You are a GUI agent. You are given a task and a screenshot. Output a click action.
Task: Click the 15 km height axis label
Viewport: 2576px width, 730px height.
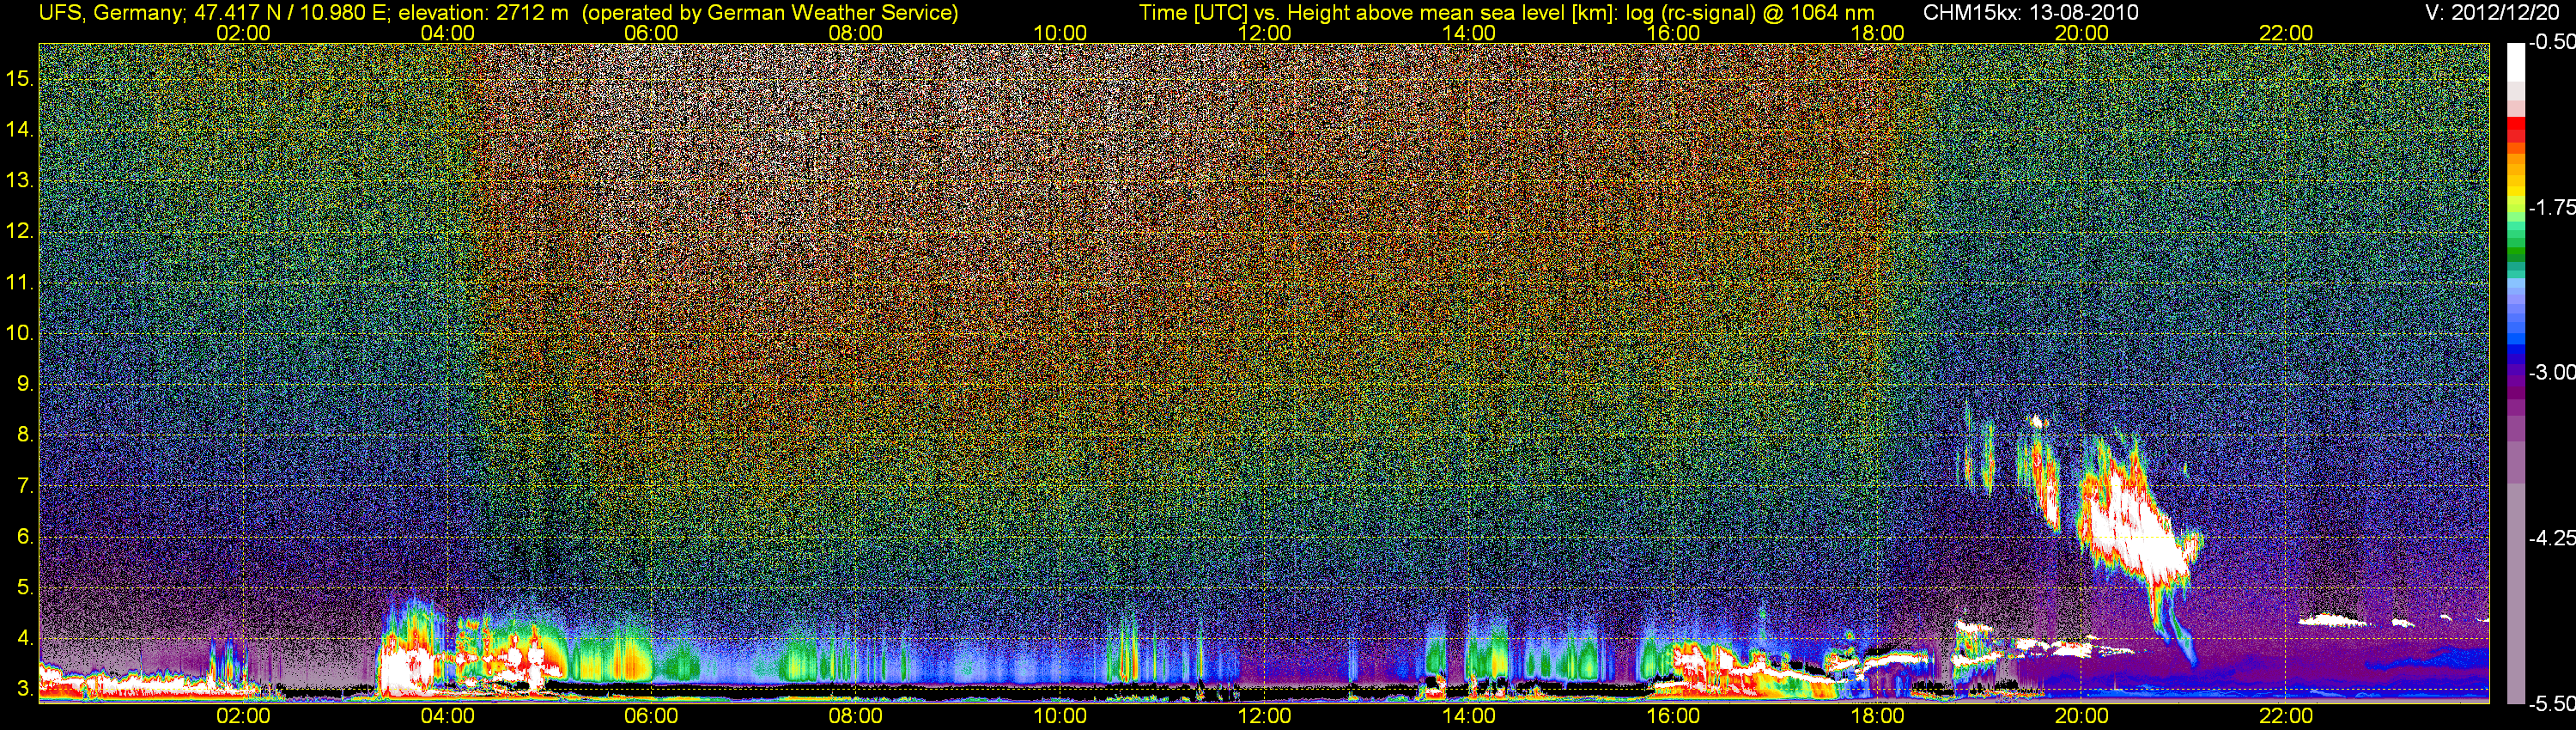click(x=20, y=78)
